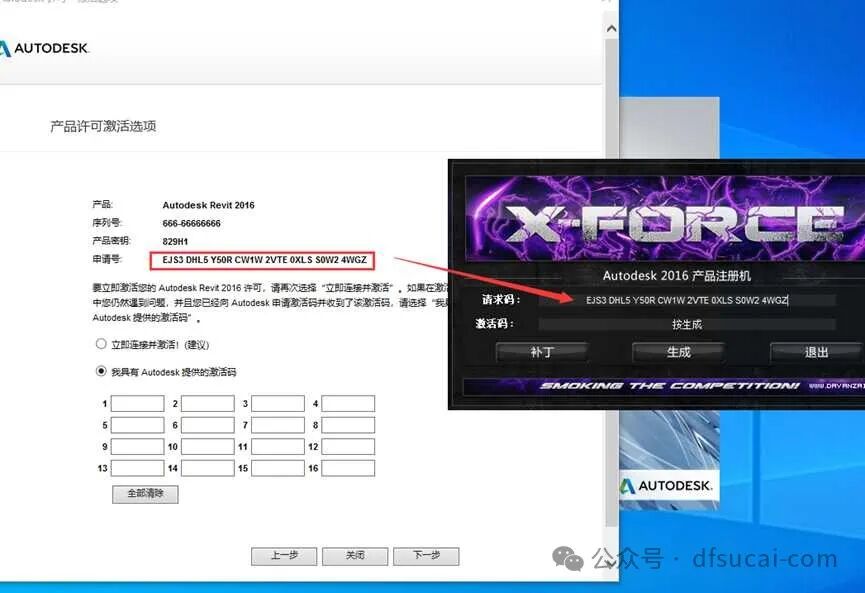Screen dimensions: 865x593
Task: Click activation code field 4
Action: [348, 404]
